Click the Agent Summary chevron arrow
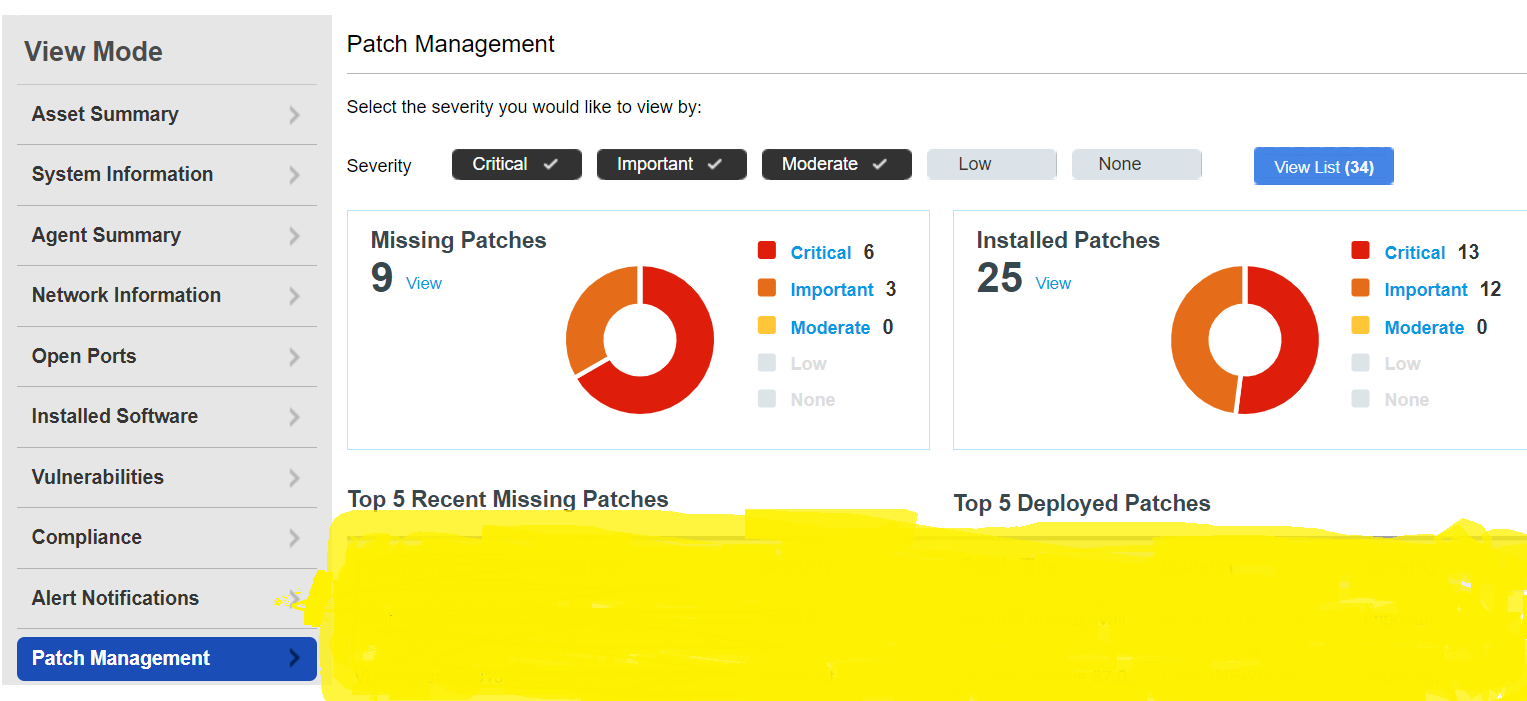Viewport: 1527px width, 701px height. 294,236
